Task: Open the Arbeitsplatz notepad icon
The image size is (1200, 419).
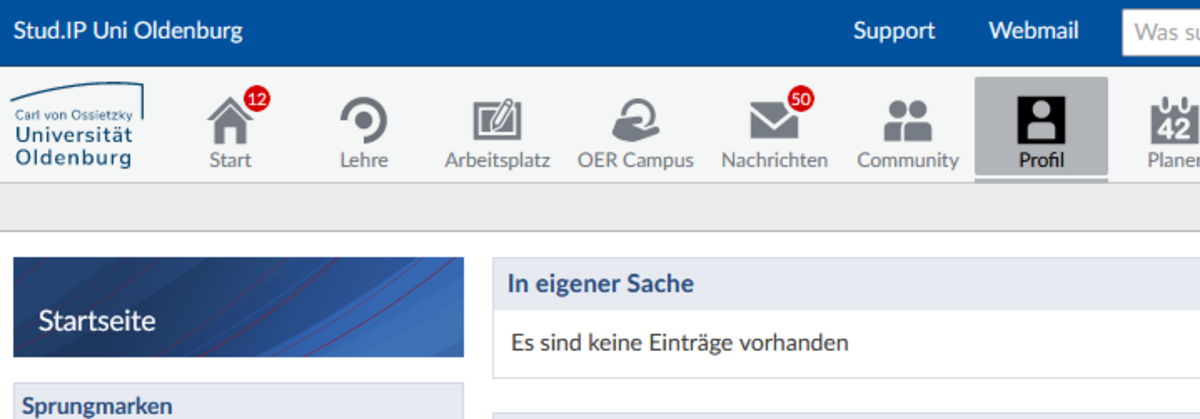Action: coord(497,121)
